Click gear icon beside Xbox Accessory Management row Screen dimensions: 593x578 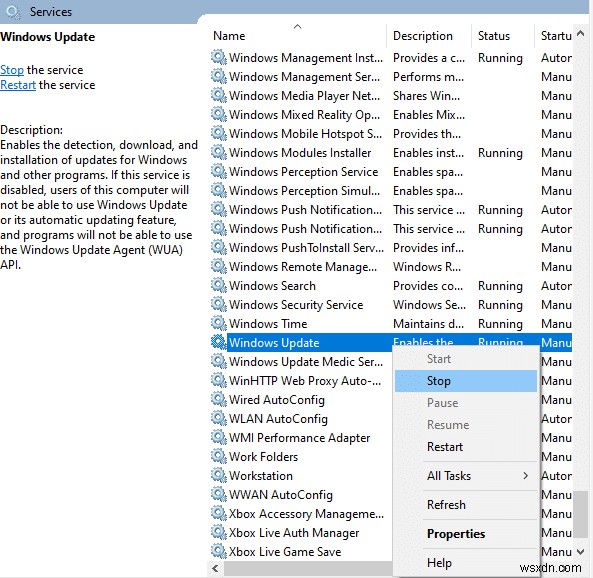tap(219, 514)
